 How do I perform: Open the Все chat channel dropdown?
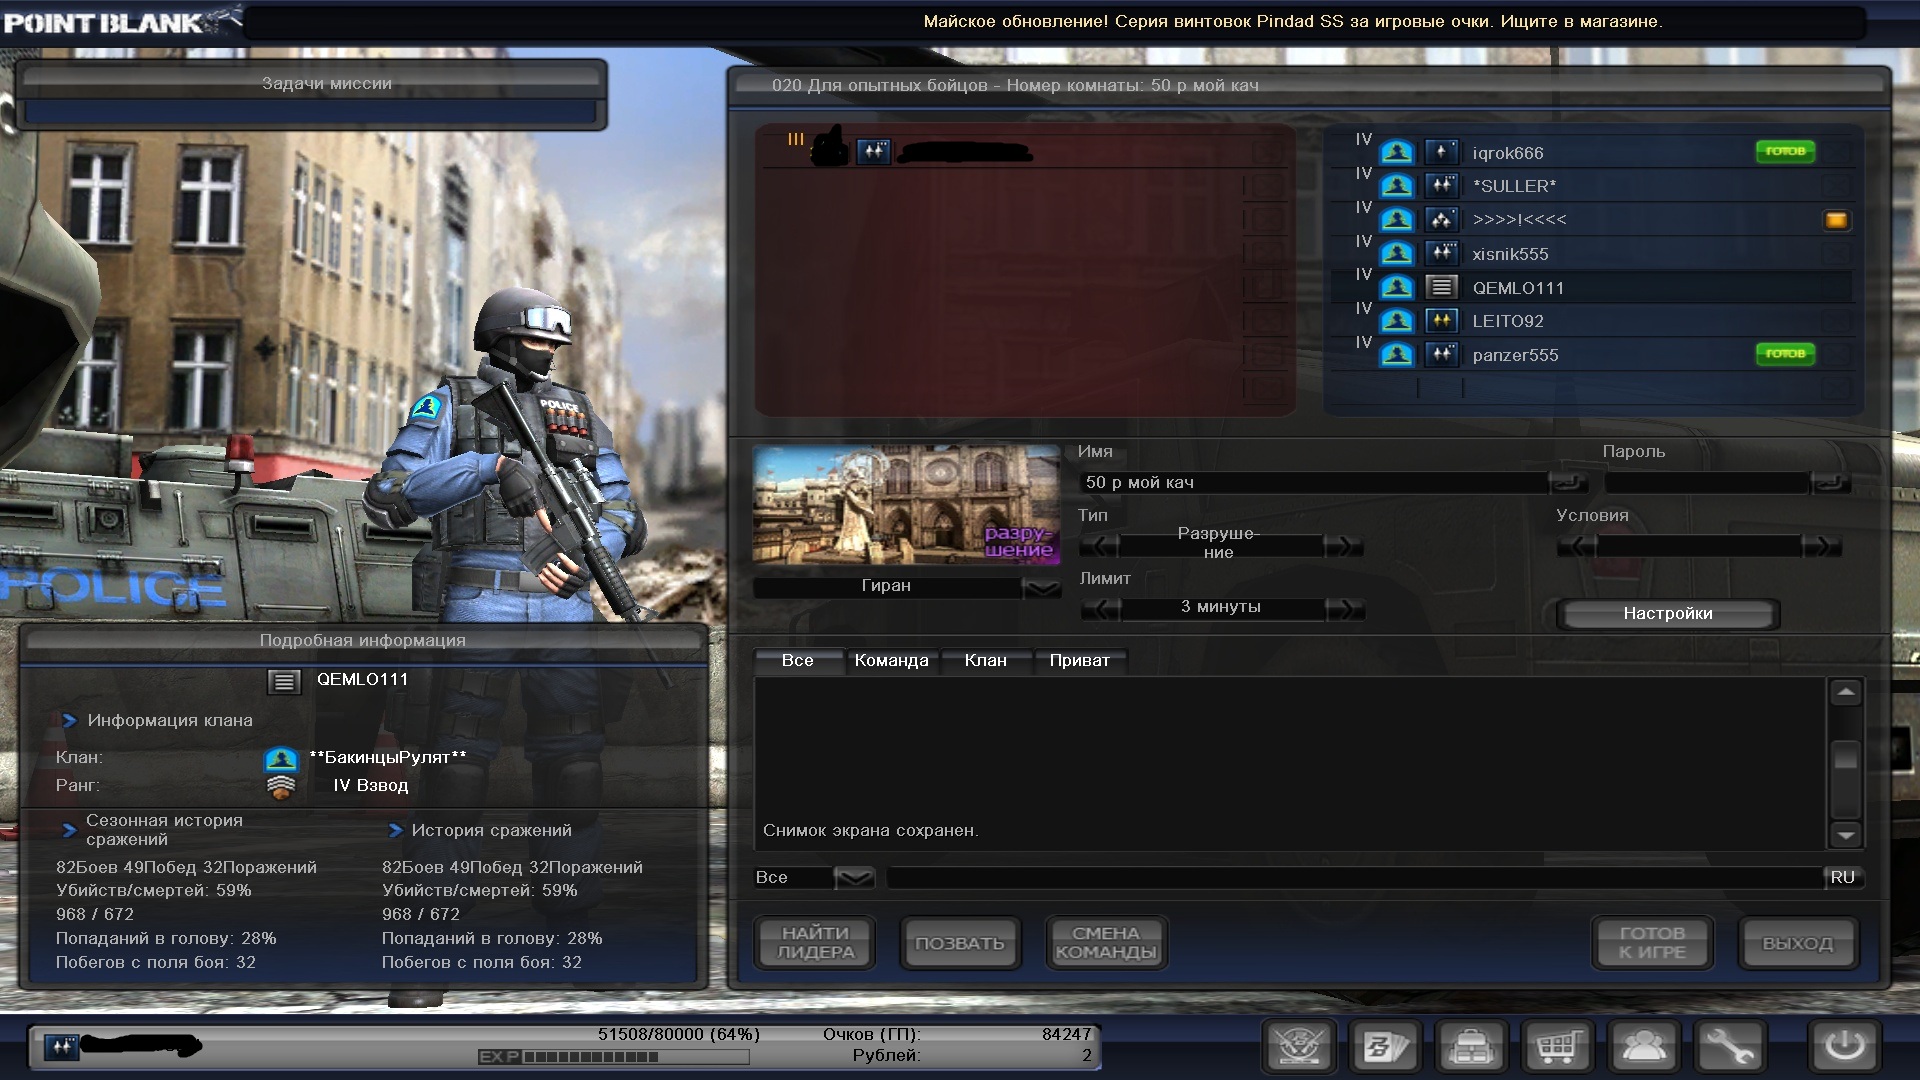tap(854, 878)
